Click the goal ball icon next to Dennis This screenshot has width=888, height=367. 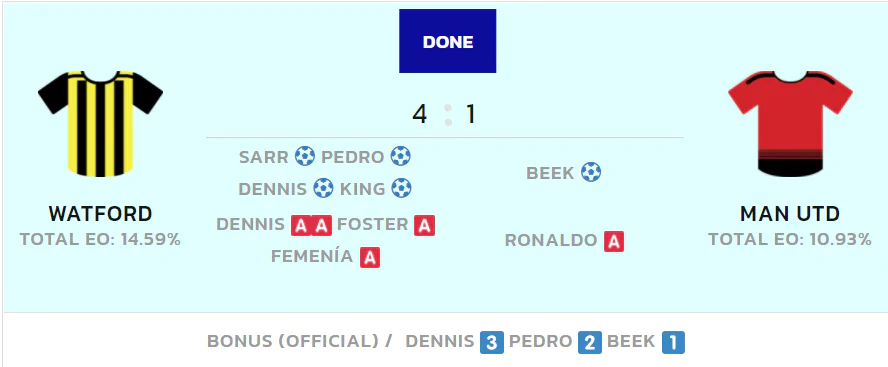[x=323, y=188]
